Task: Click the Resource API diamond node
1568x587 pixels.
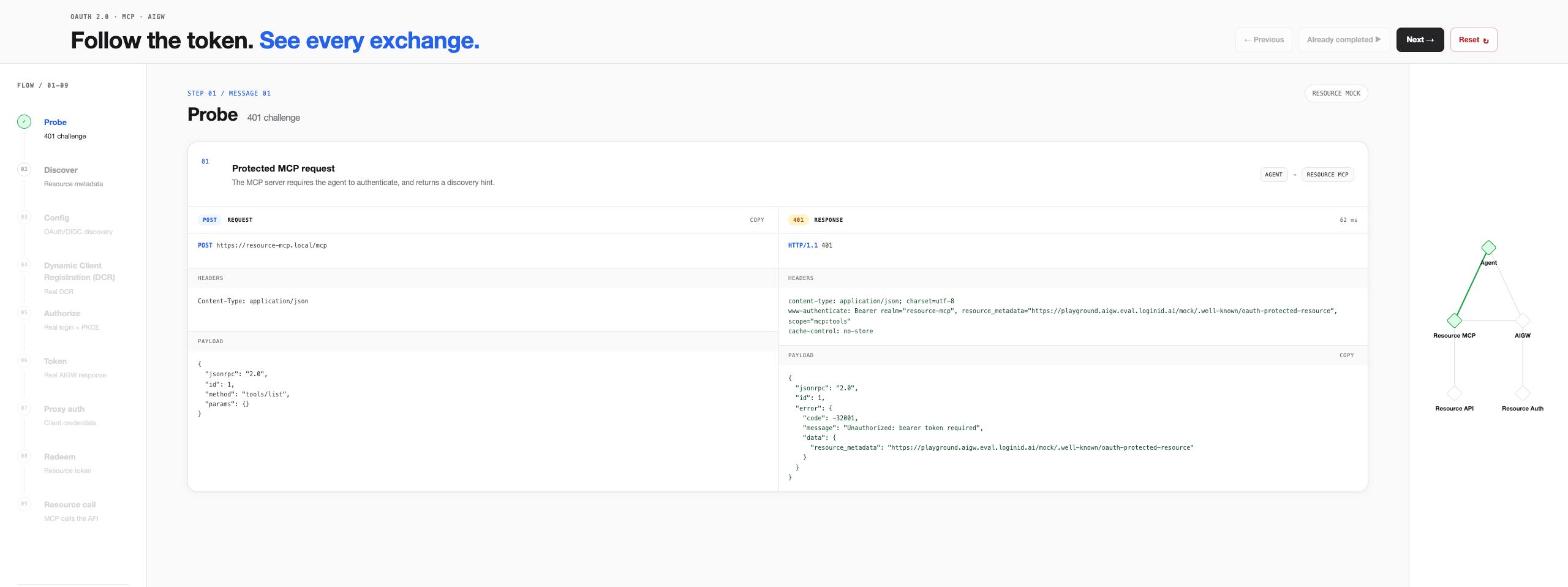Action: pos(1454,393)
